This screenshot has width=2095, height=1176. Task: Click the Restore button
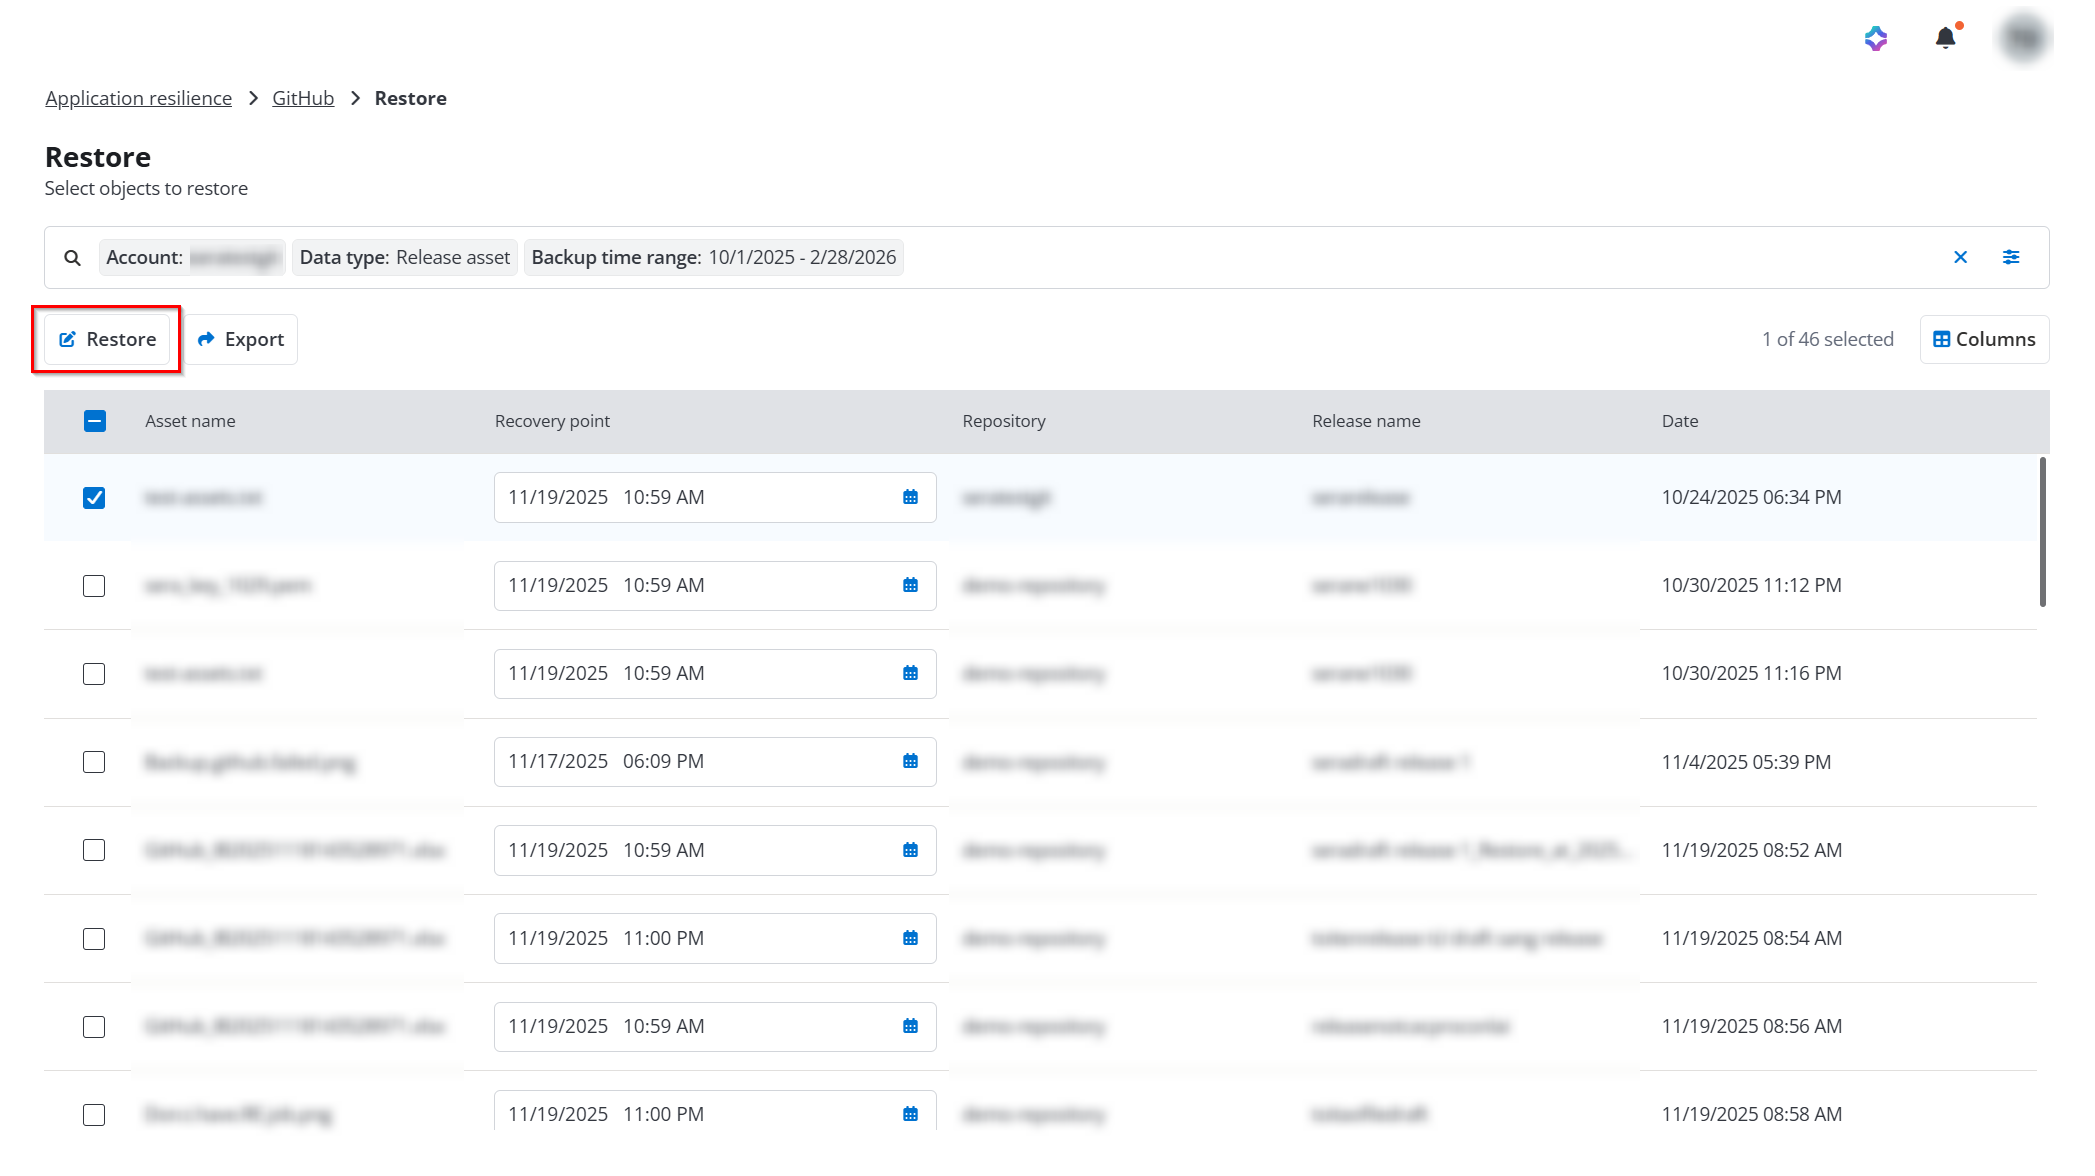pos(107,339)
